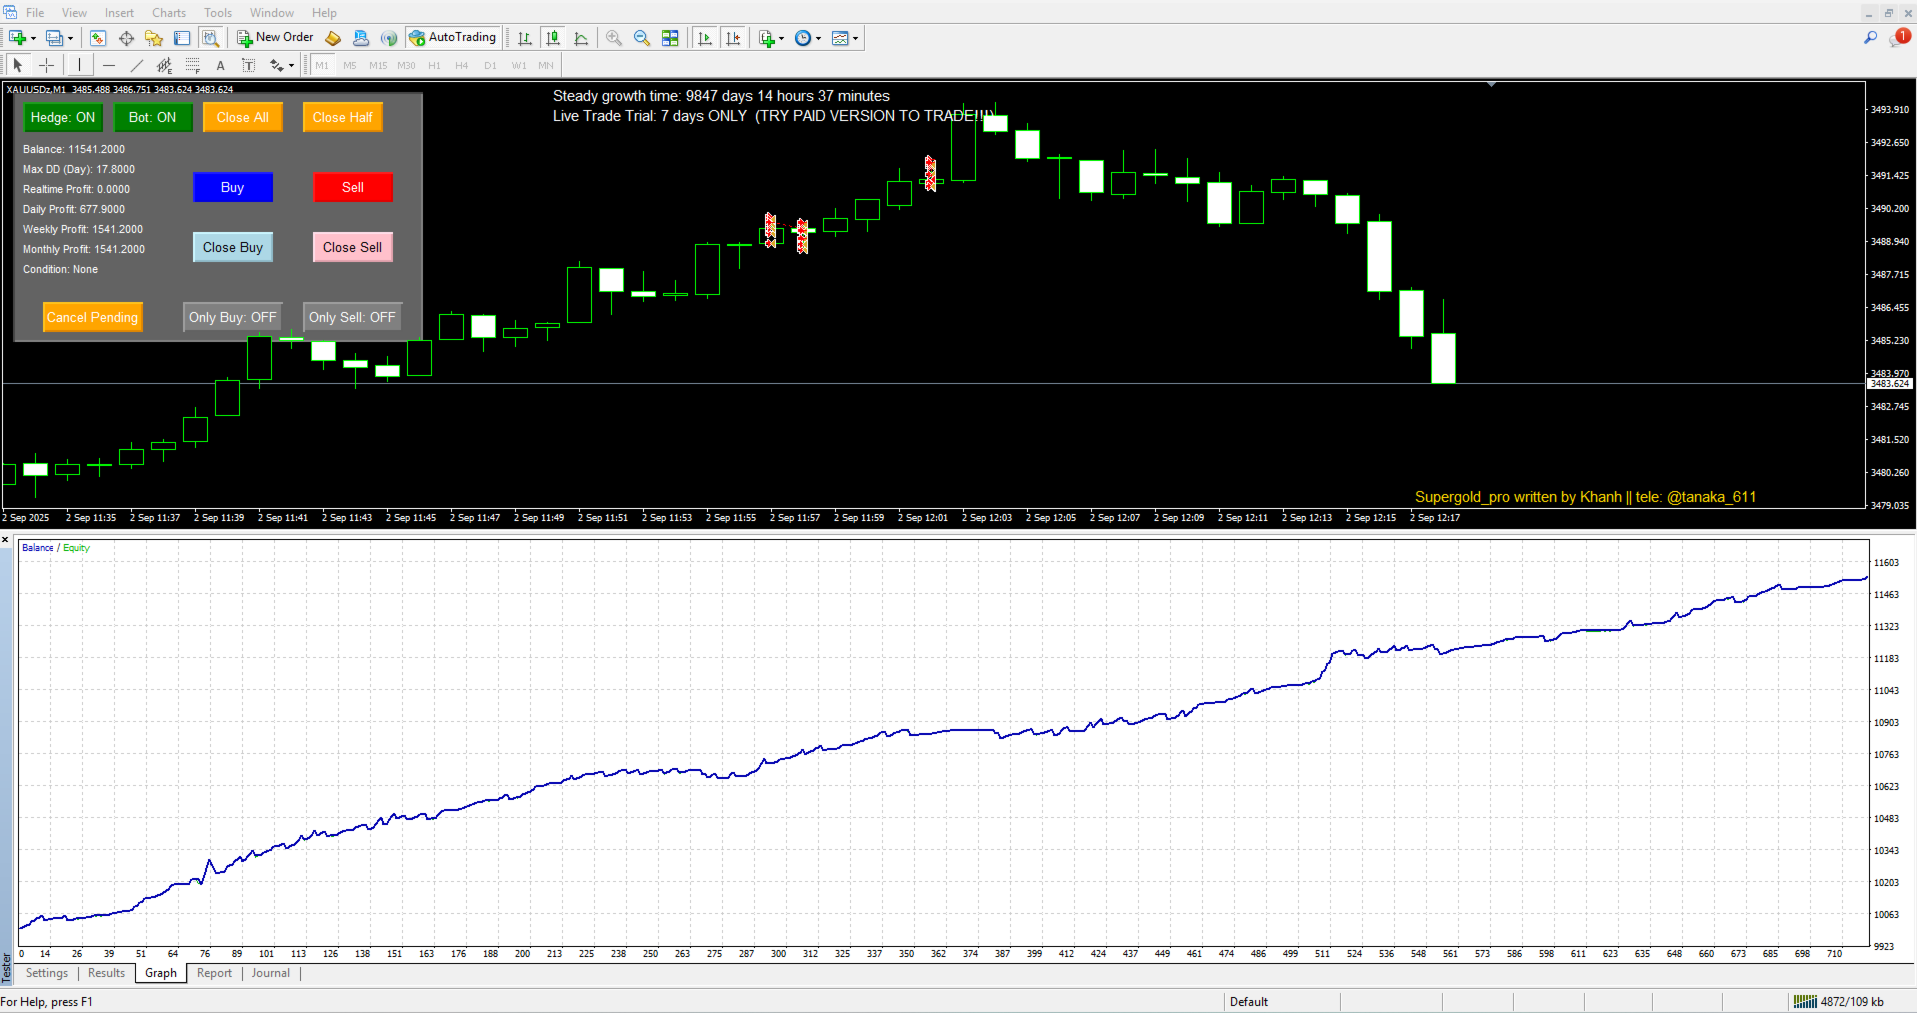
Task: Click New Order in toolbar
Action: 275,38
